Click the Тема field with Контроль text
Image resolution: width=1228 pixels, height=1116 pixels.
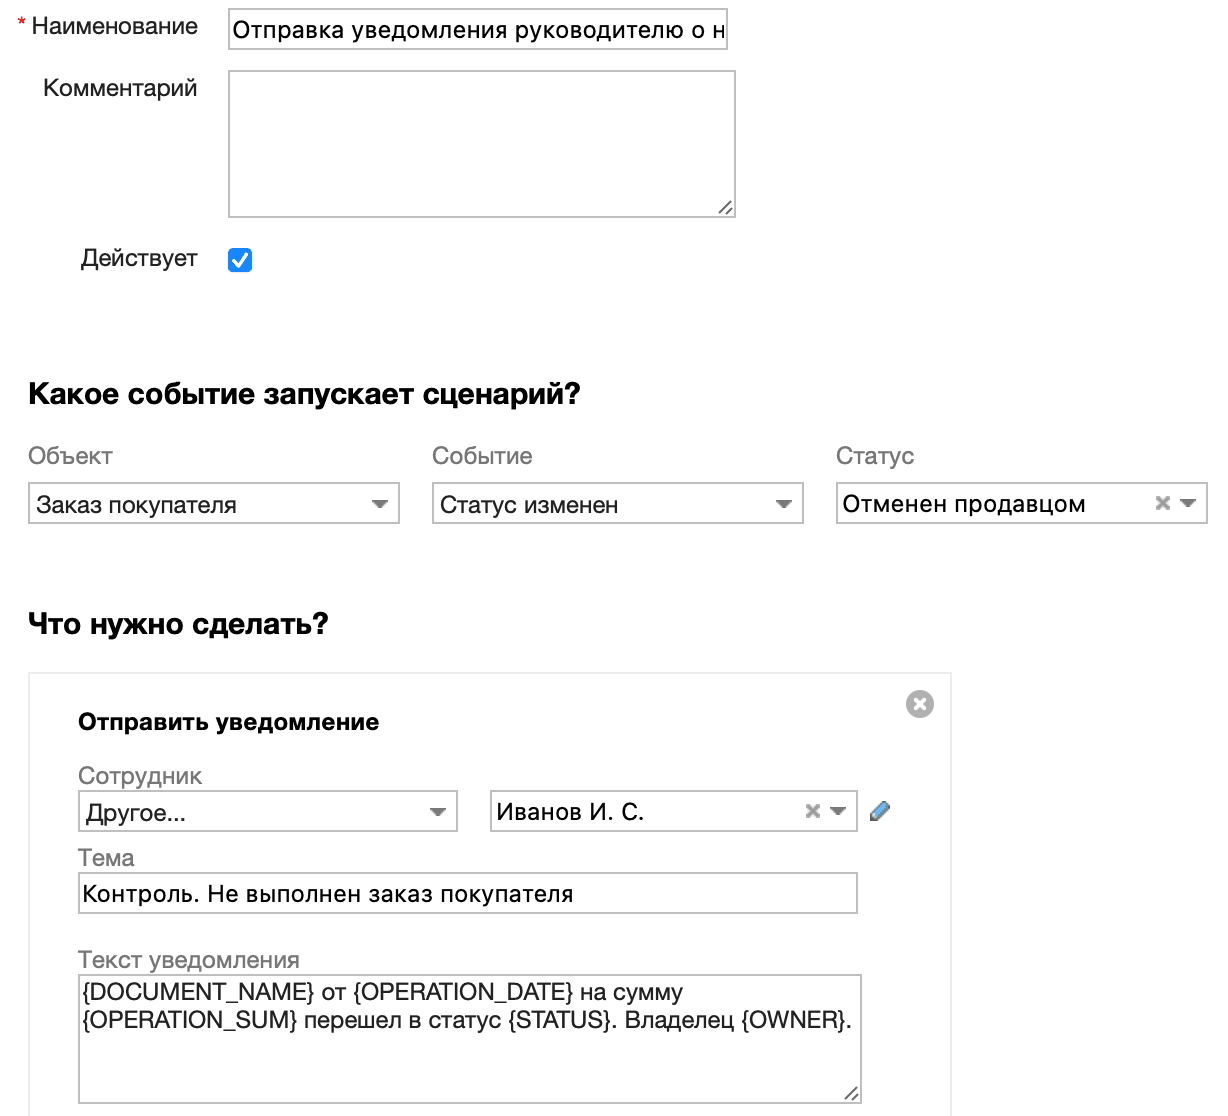[x=467, y=893]
